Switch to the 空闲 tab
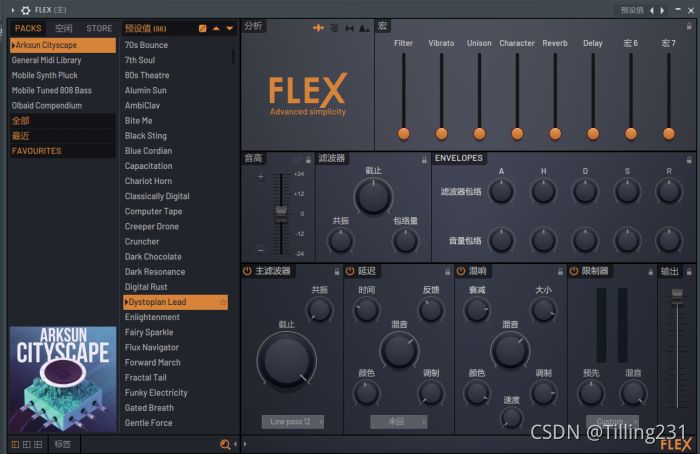This screenshot has width=700, height=454. (63, 29)
